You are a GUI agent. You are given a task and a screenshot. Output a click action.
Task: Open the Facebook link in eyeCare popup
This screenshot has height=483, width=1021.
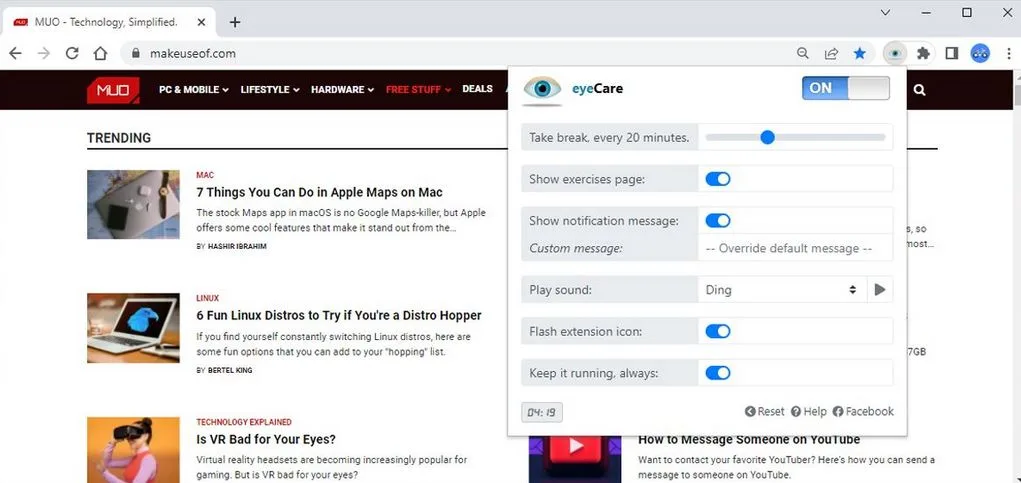click(863, 411)
